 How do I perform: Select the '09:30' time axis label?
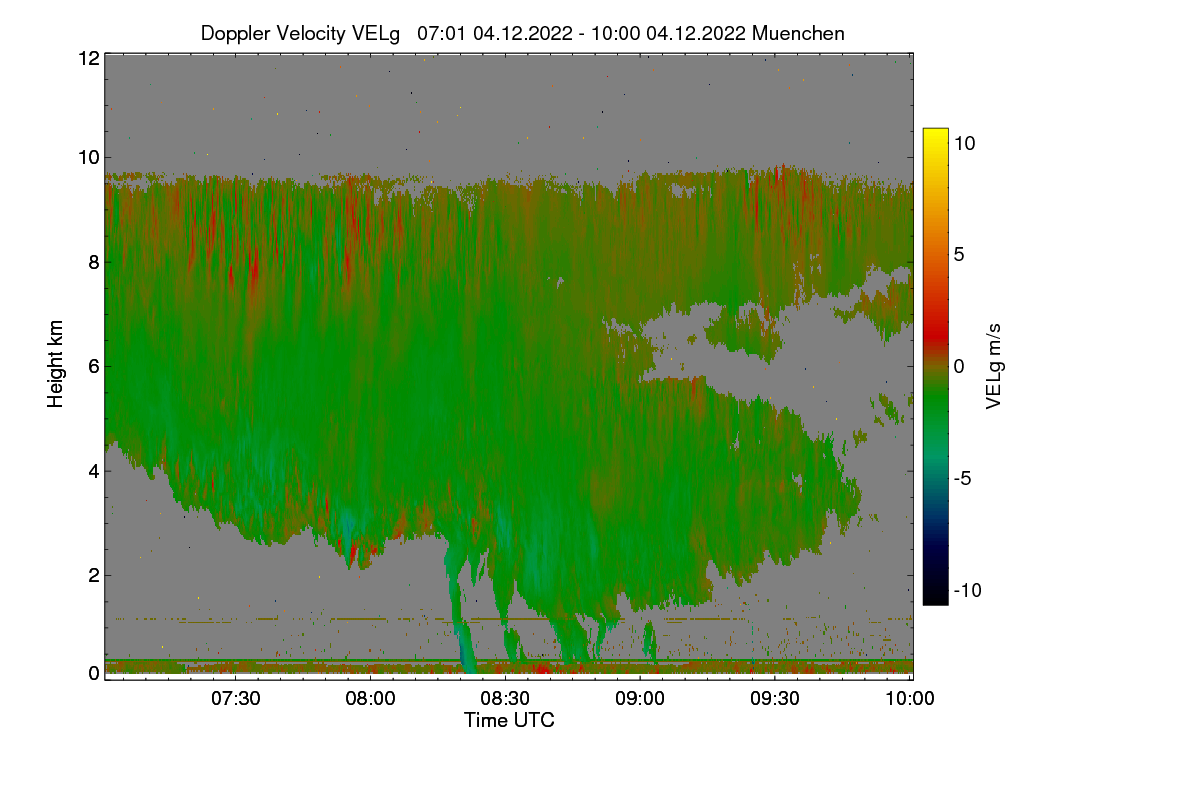tap(775, 699)
